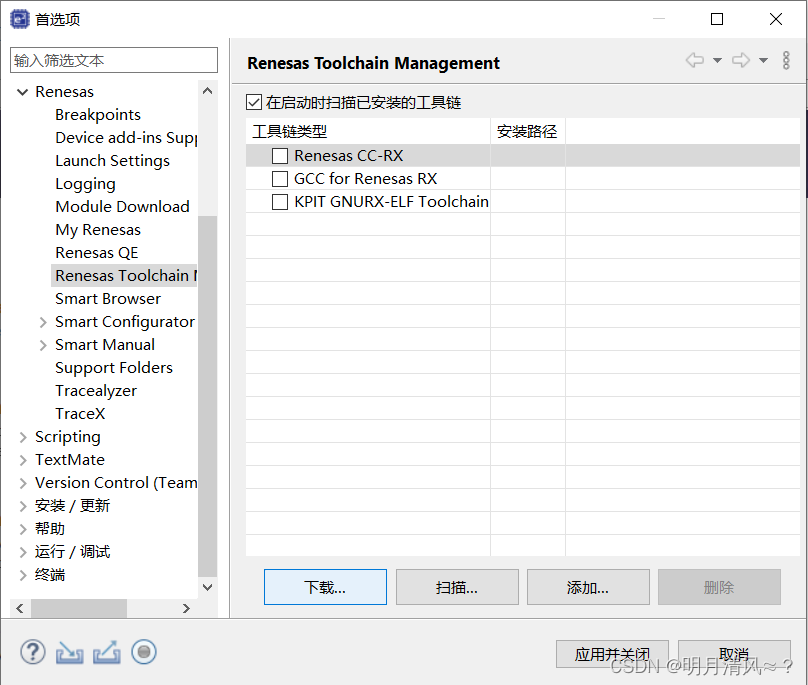Click the 取消 cancel button
Screen dimensions: 808x685
734,654
